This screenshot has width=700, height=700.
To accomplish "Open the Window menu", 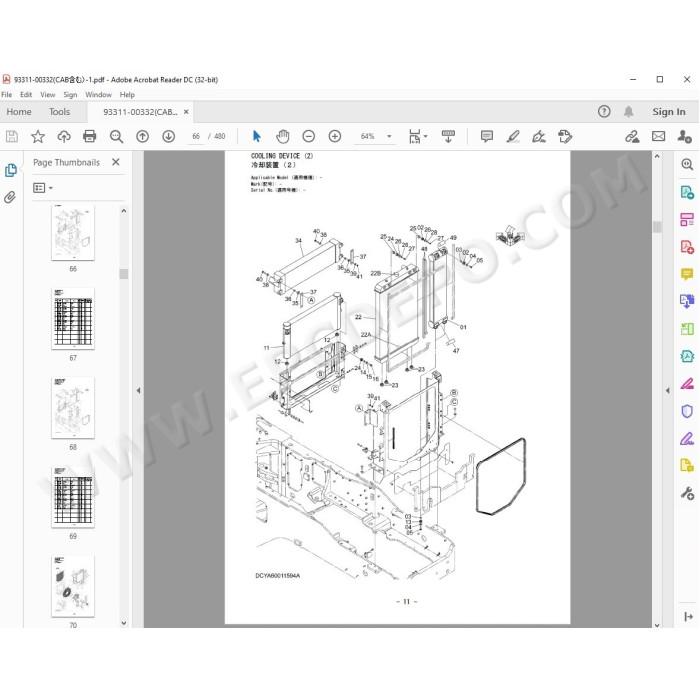I will pyautogui.click(x=98, y=95).
